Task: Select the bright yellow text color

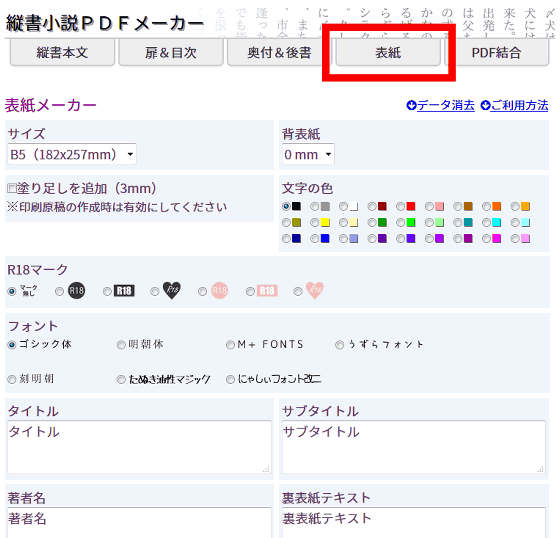Action: pos(315,223)
